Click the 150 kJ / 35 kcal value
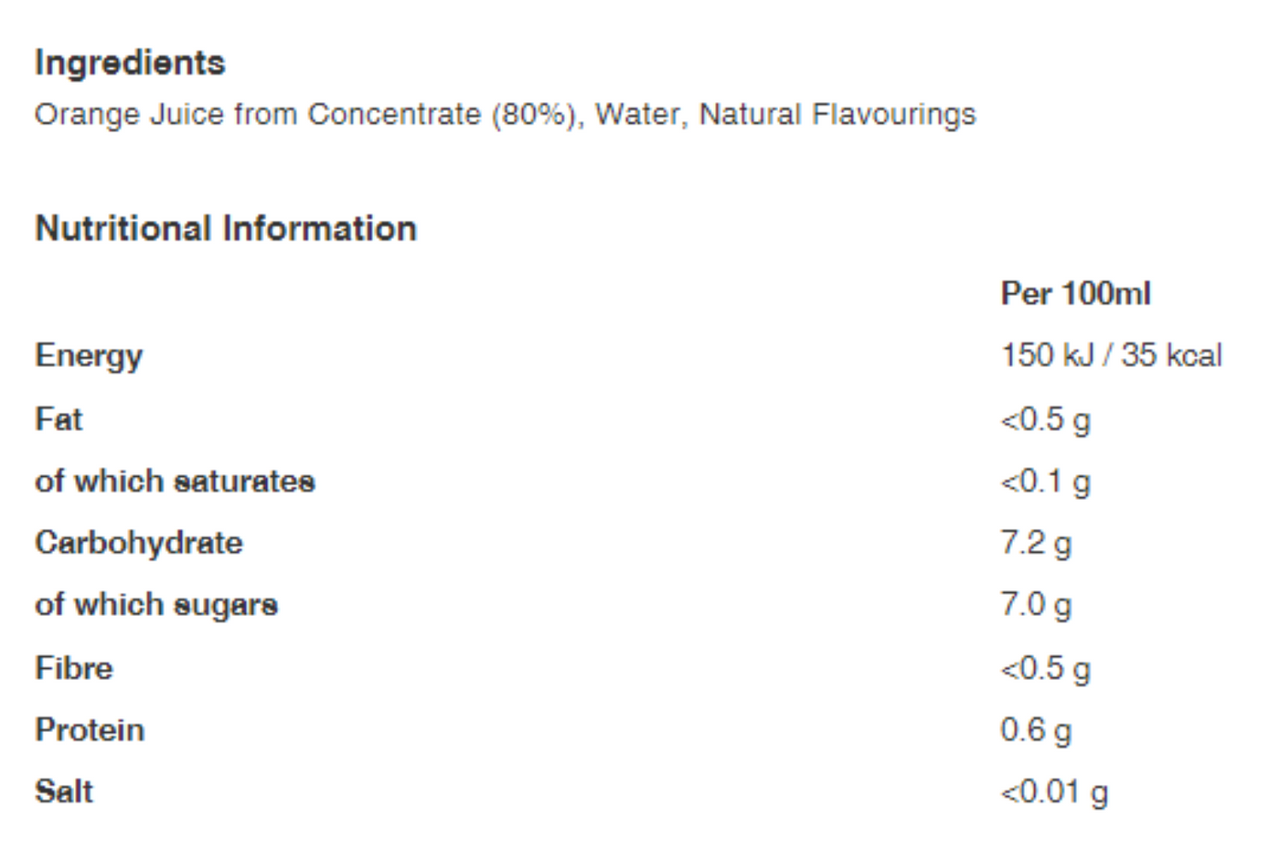 pos(1111,356)
